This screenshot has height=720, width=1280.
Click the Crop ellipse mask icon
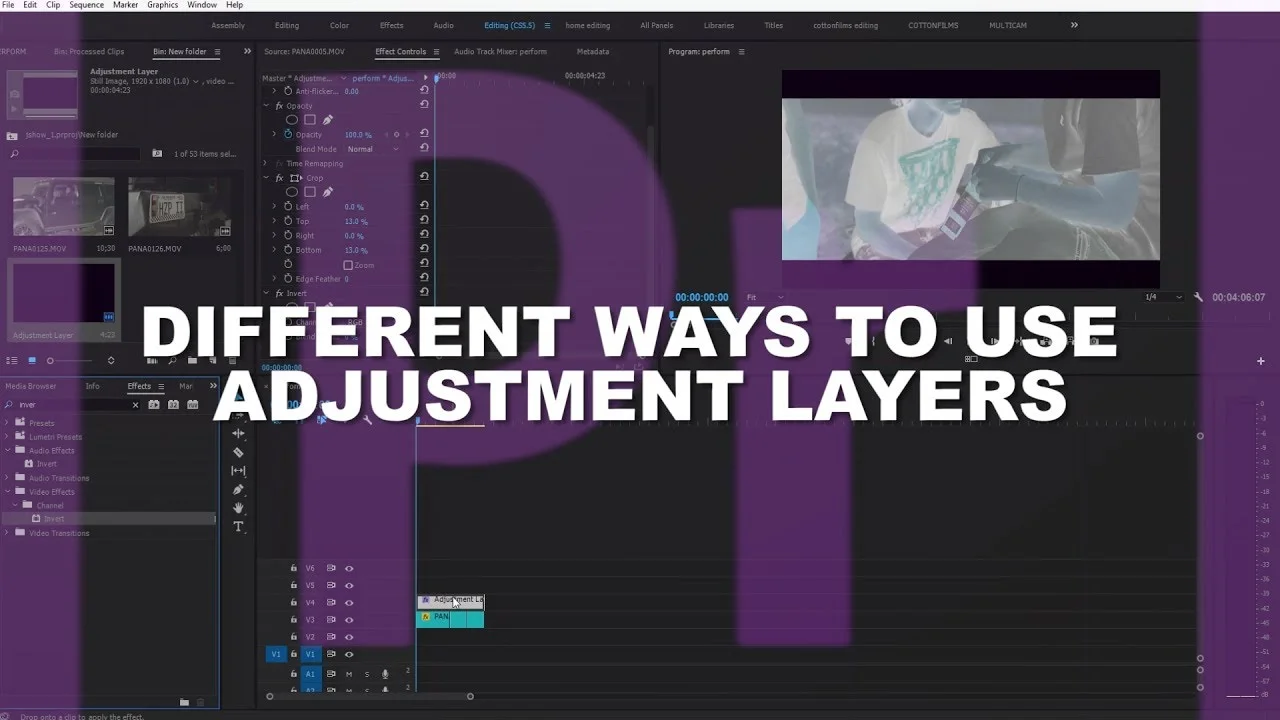292,192
